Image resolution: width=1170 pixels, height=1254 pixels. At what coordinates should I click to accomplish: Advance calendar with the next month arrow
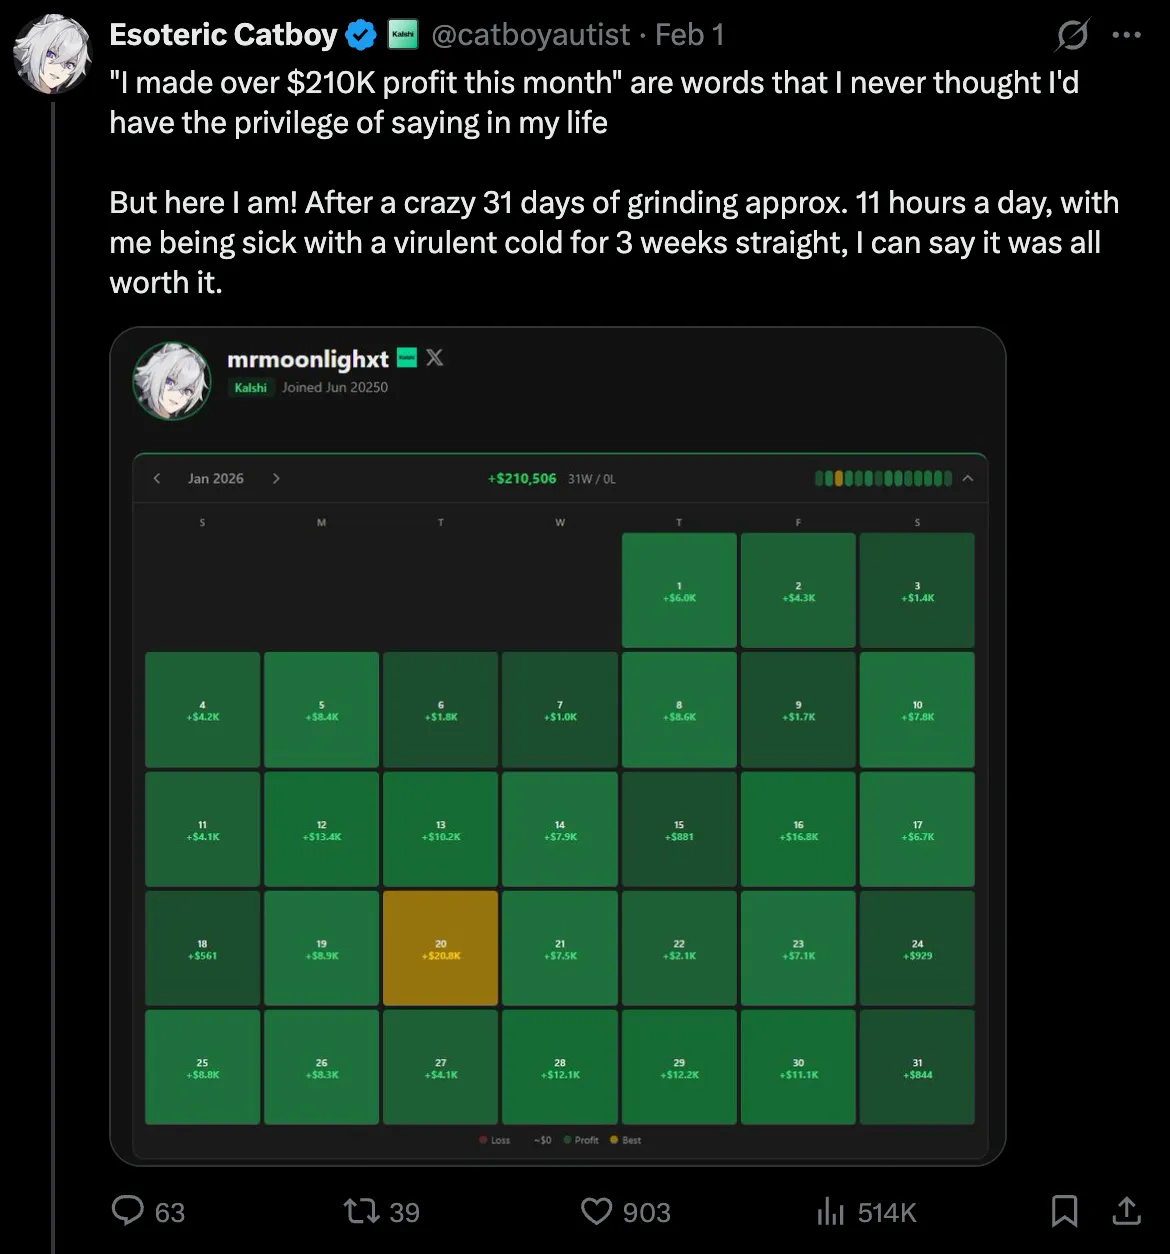tap(276, 478)
